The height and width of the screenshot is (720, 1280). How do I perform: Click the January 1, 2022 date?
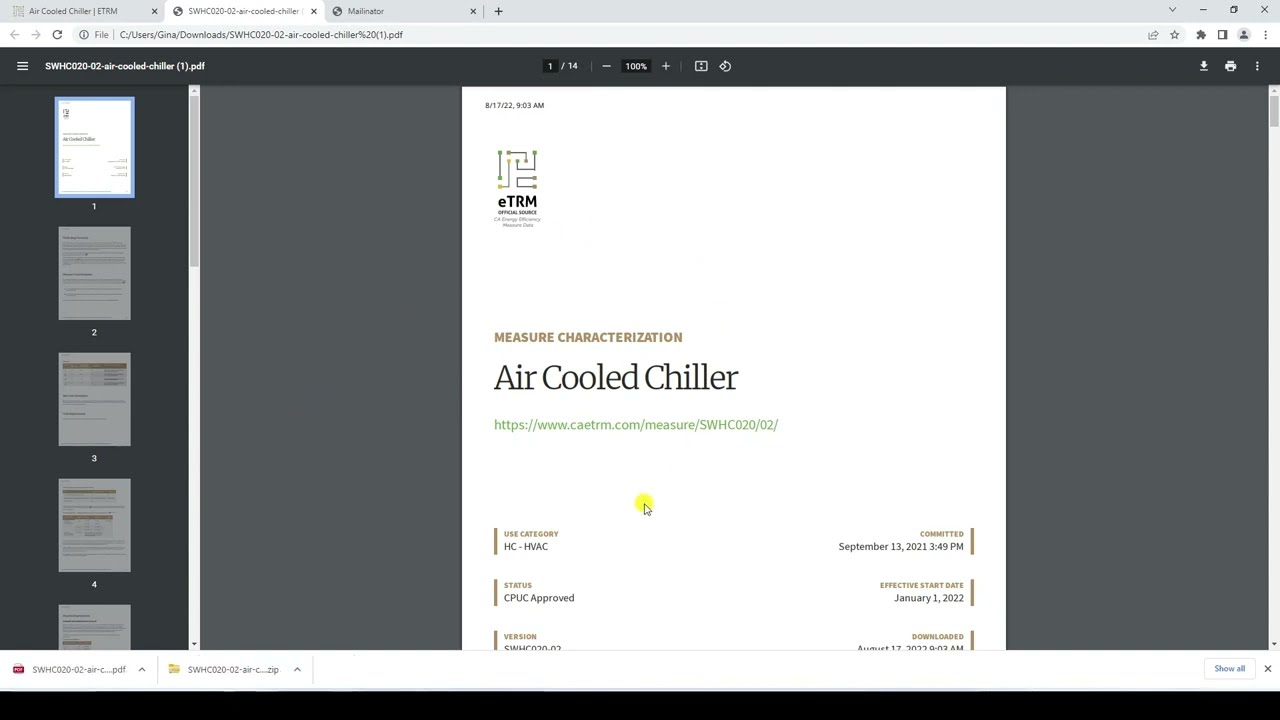pos(929,598)
